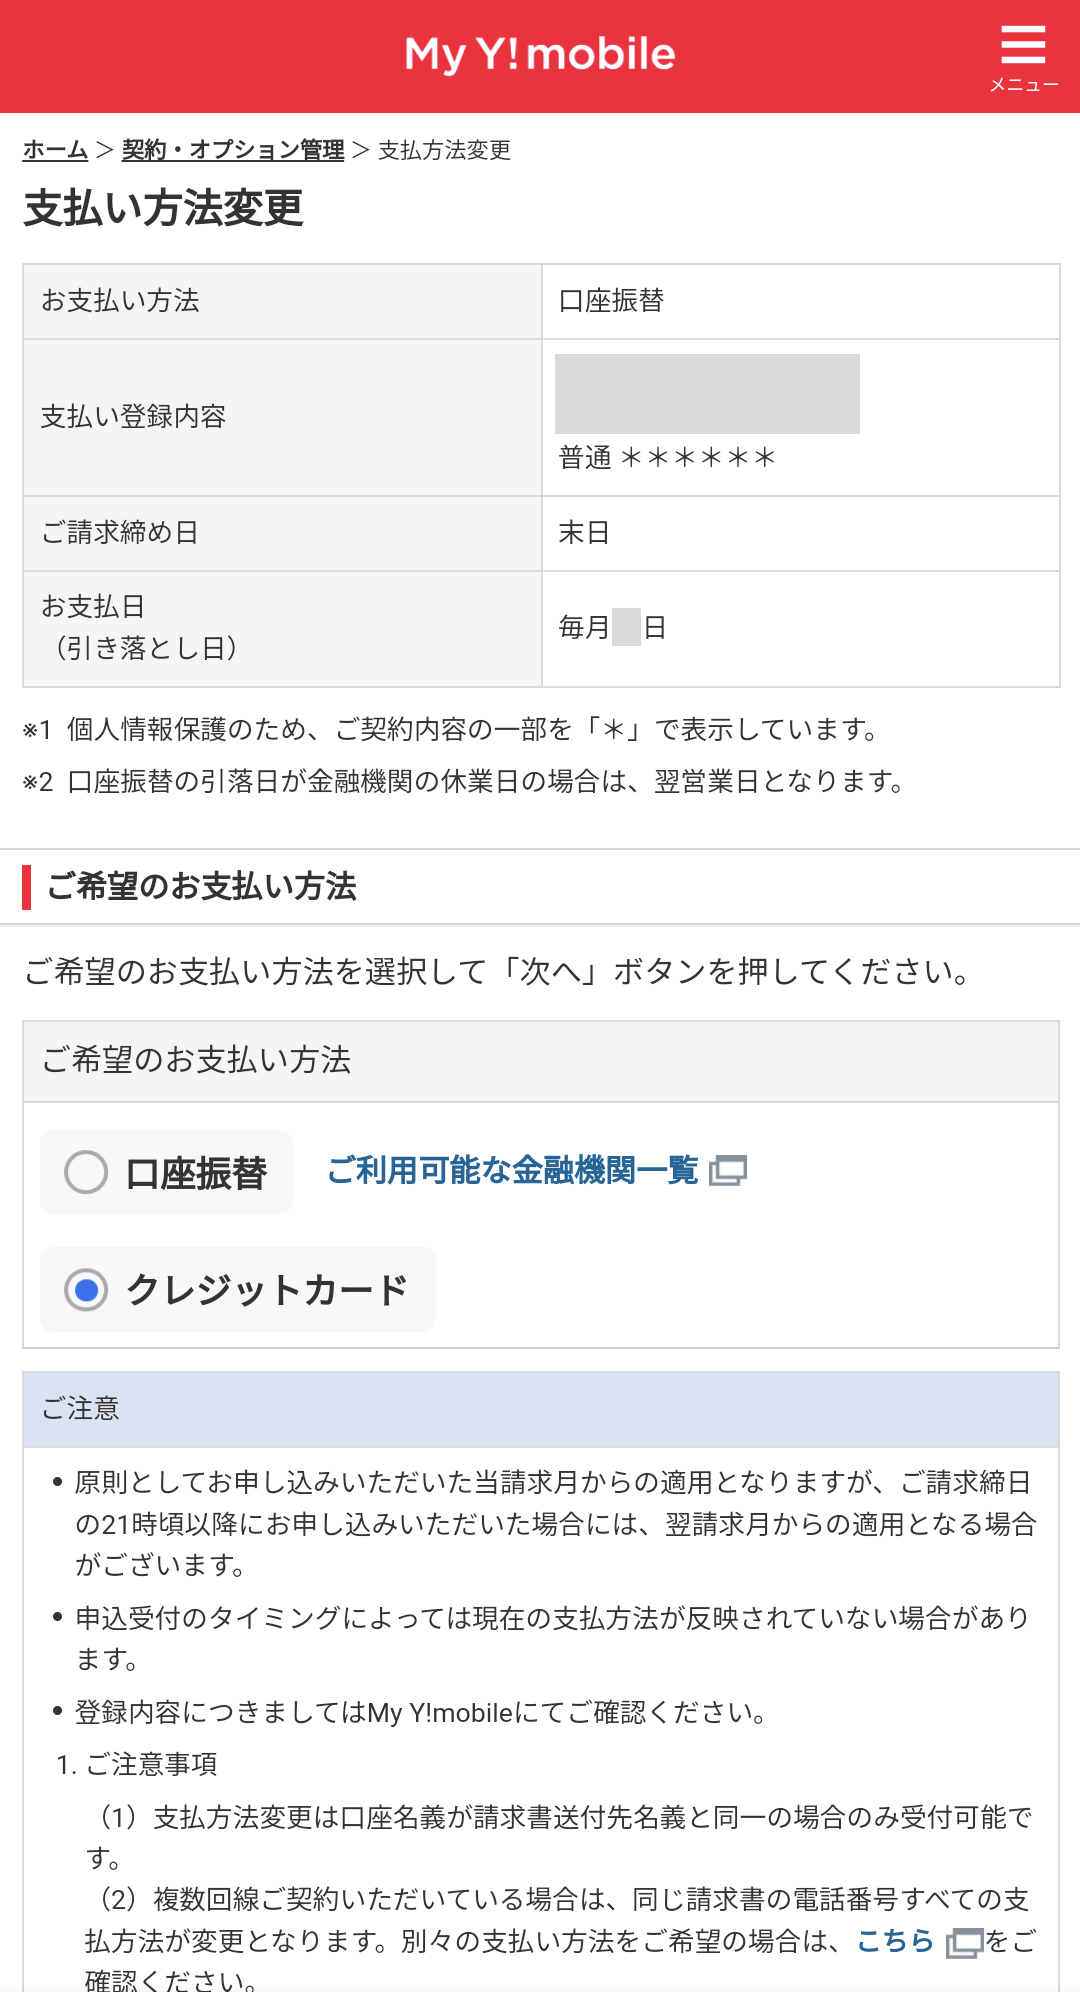Follow the こちら link in notes
Image resolution: width=1080 pixels, height=1992 pixels.
pyautogui.click(x=894, y=1941)
